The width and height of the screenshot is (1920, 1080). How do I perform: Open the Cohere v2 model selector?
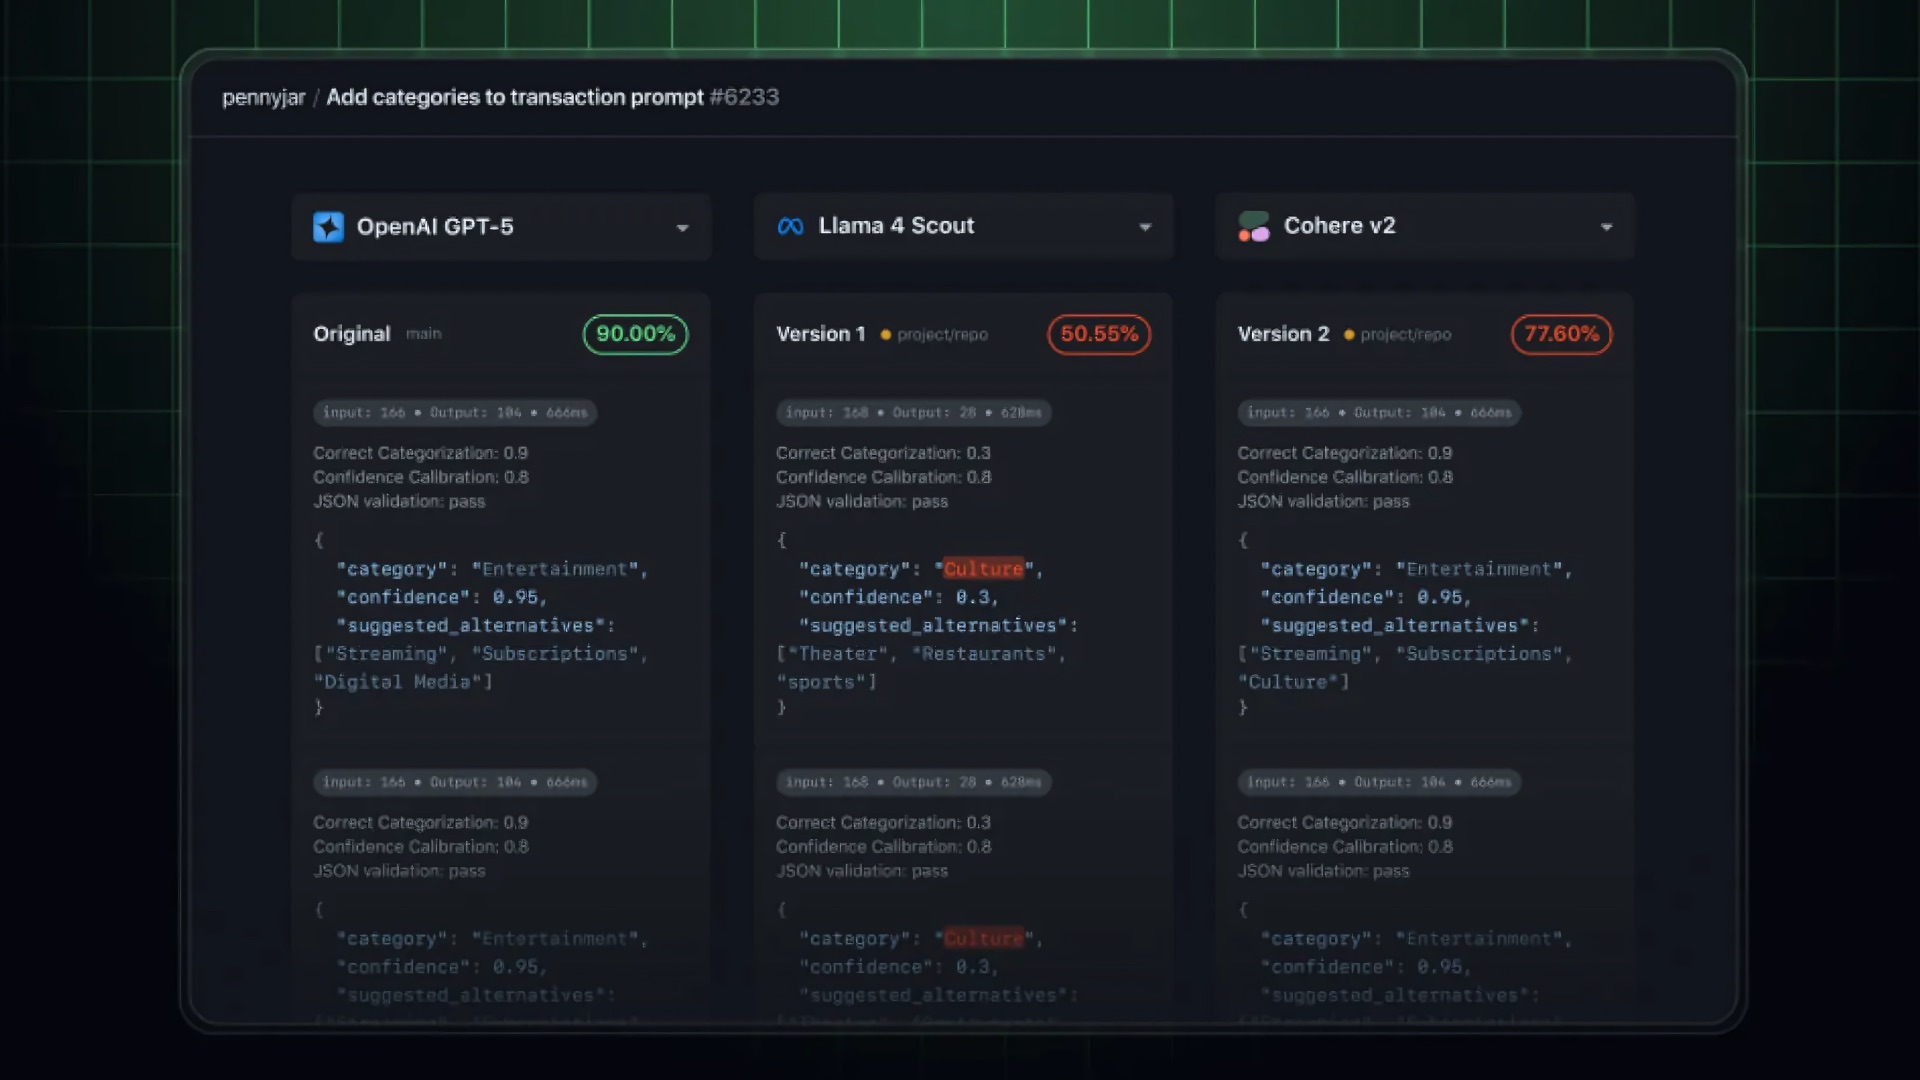click(1607, 228)
